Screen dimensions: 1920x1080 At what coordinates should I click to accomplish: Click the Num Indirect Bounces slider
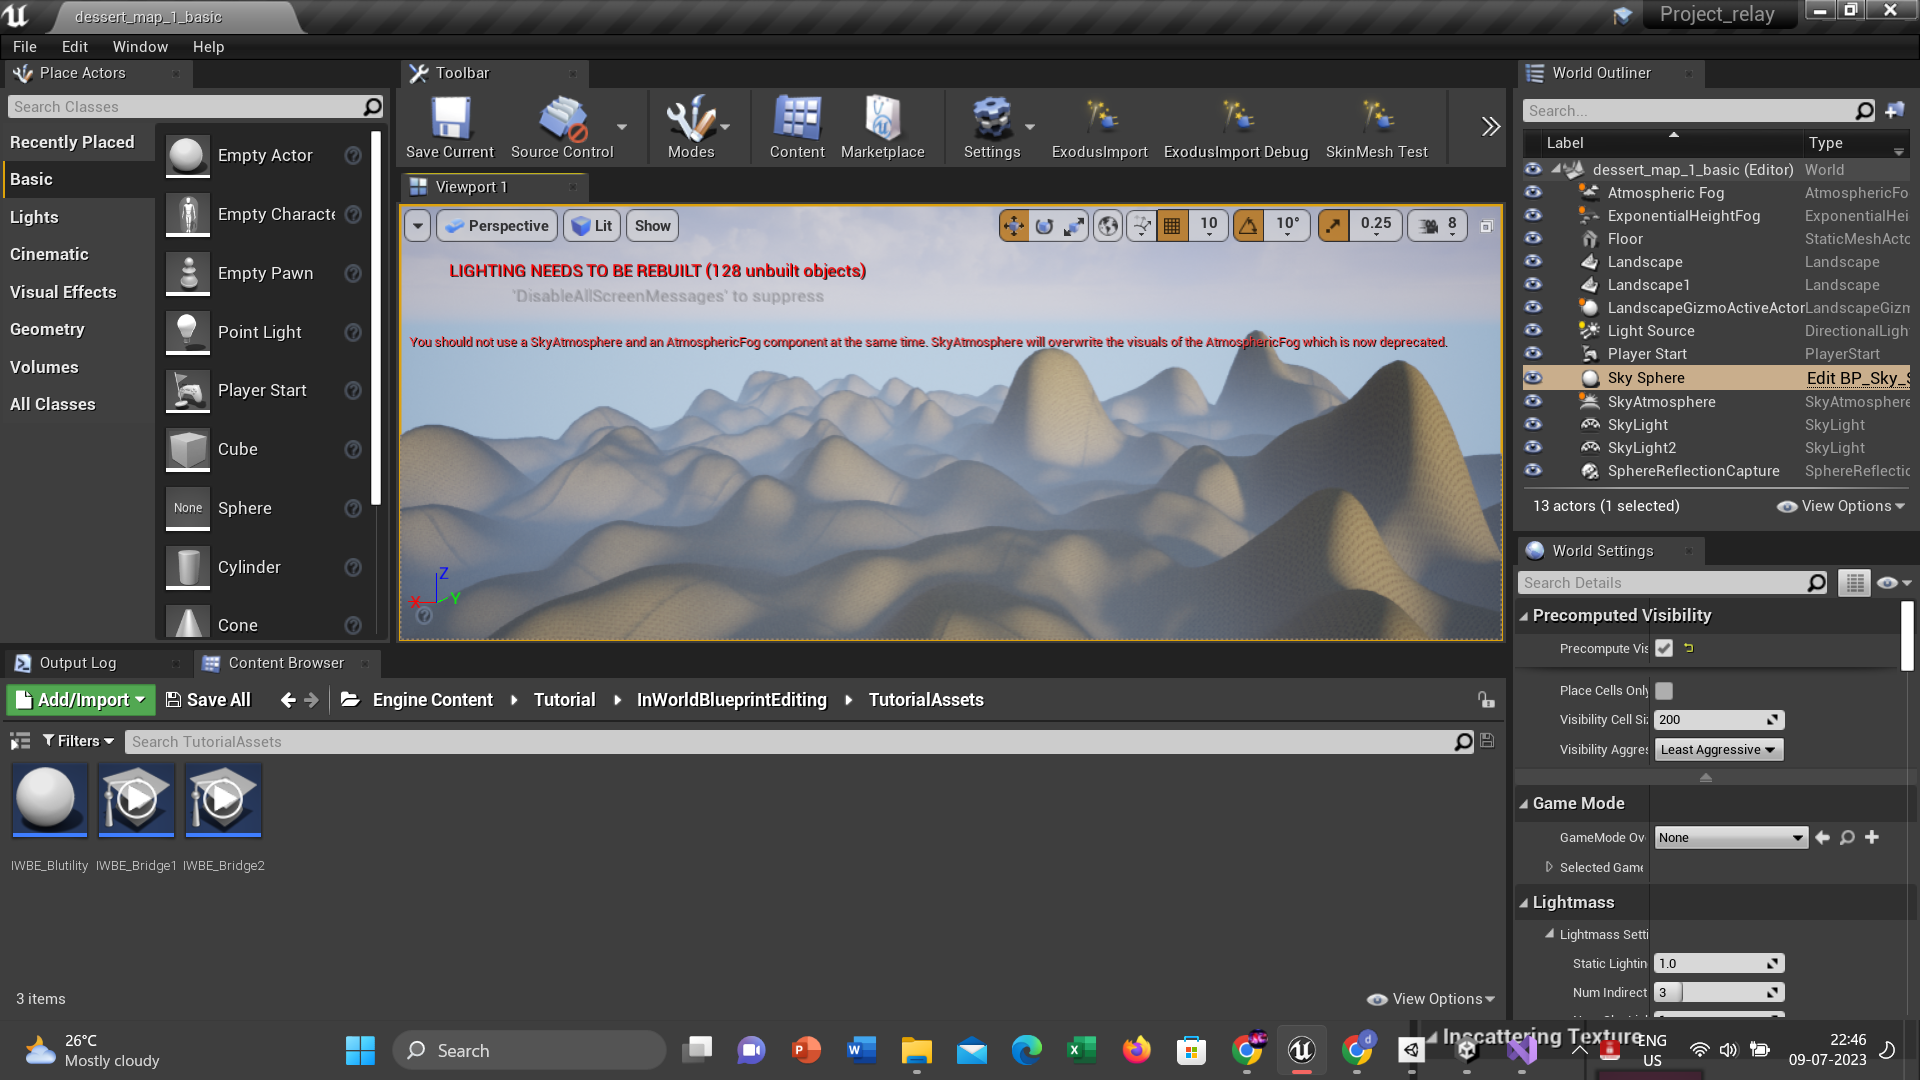(1718, 993)
